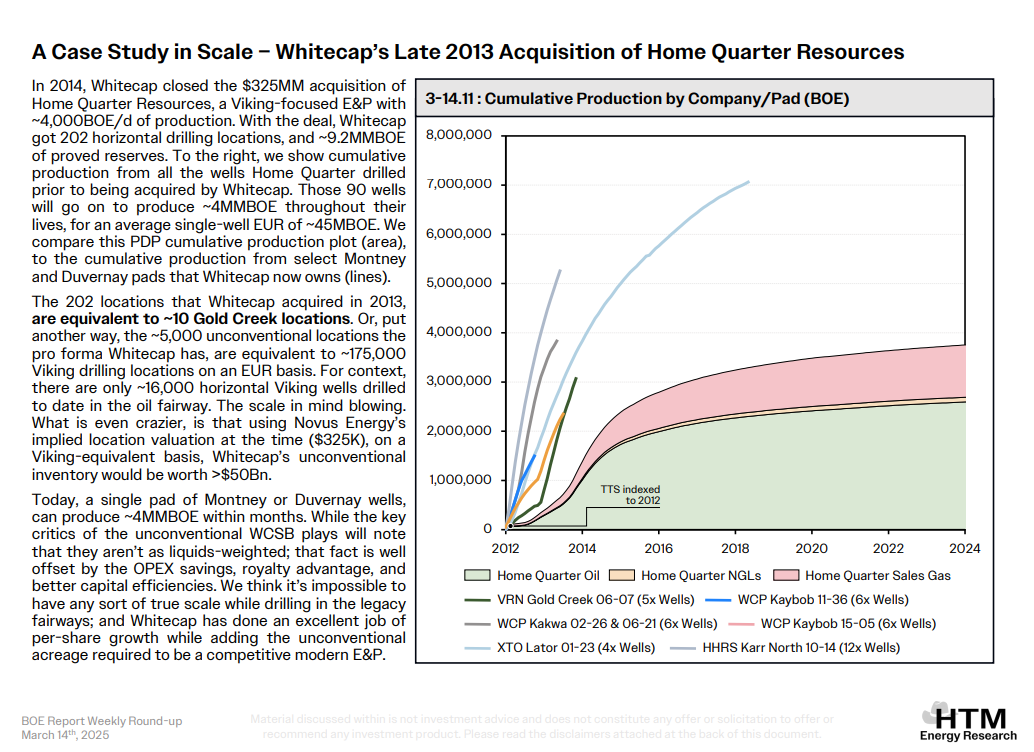Click the 2,000,000 y-axis label
The height and width of the screenshot is (752, 1034).
click(x=459, y=431)
